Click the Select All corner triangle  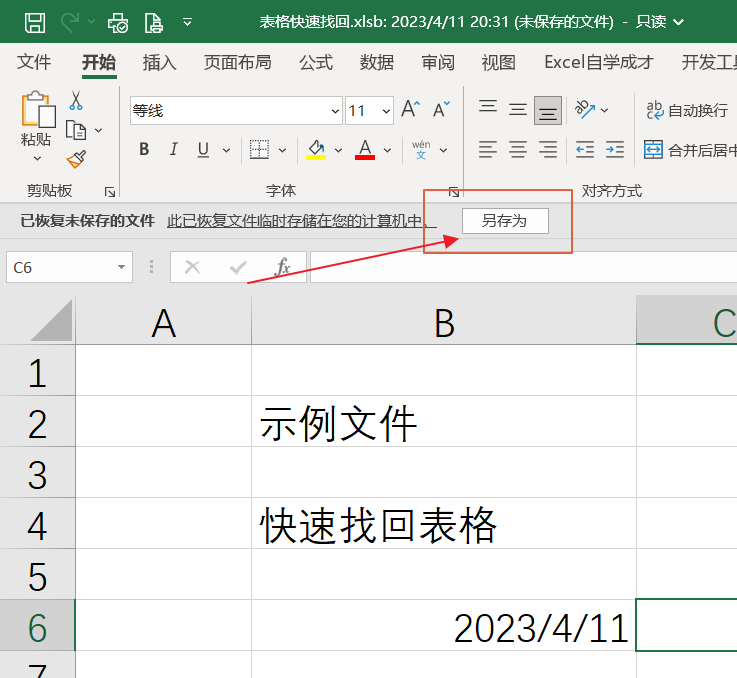51,320
